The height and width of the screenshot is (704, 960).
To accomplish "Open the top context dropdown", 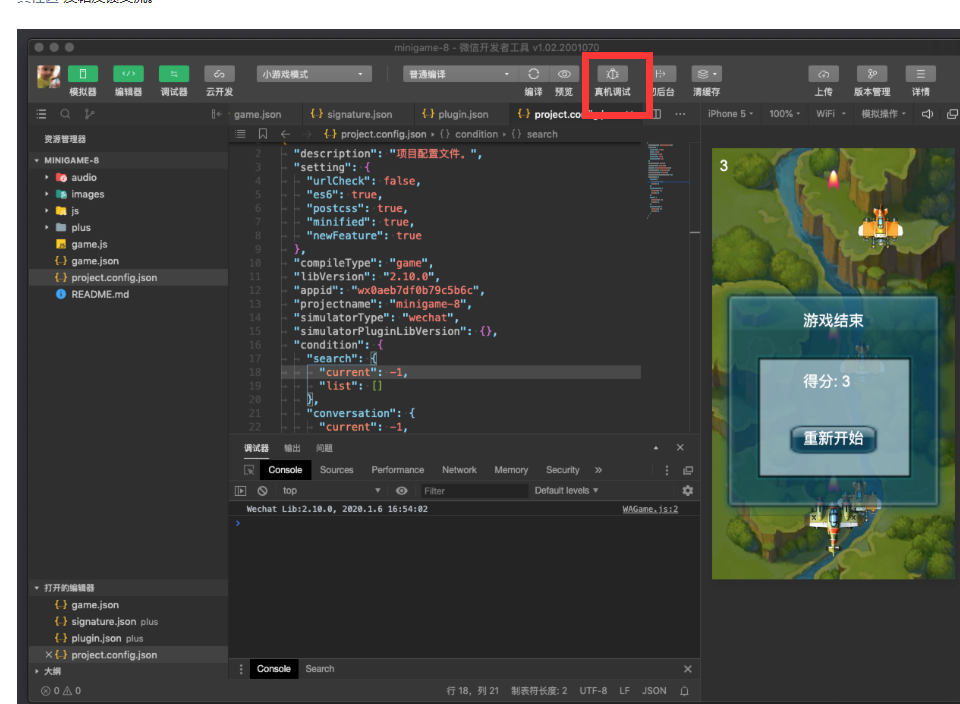I will (x=331, y=491).
